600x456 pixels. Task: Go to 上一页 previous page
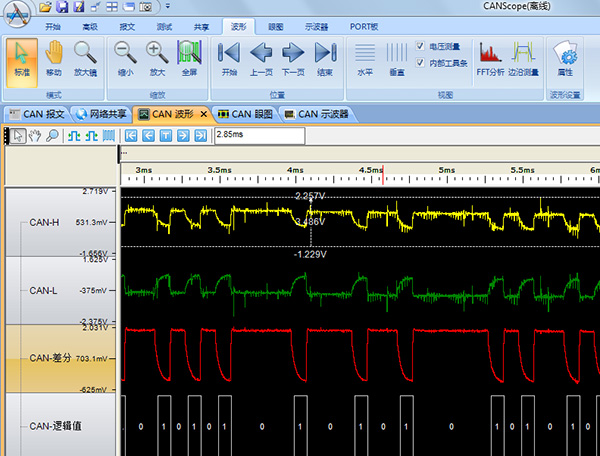click(261, 58)
